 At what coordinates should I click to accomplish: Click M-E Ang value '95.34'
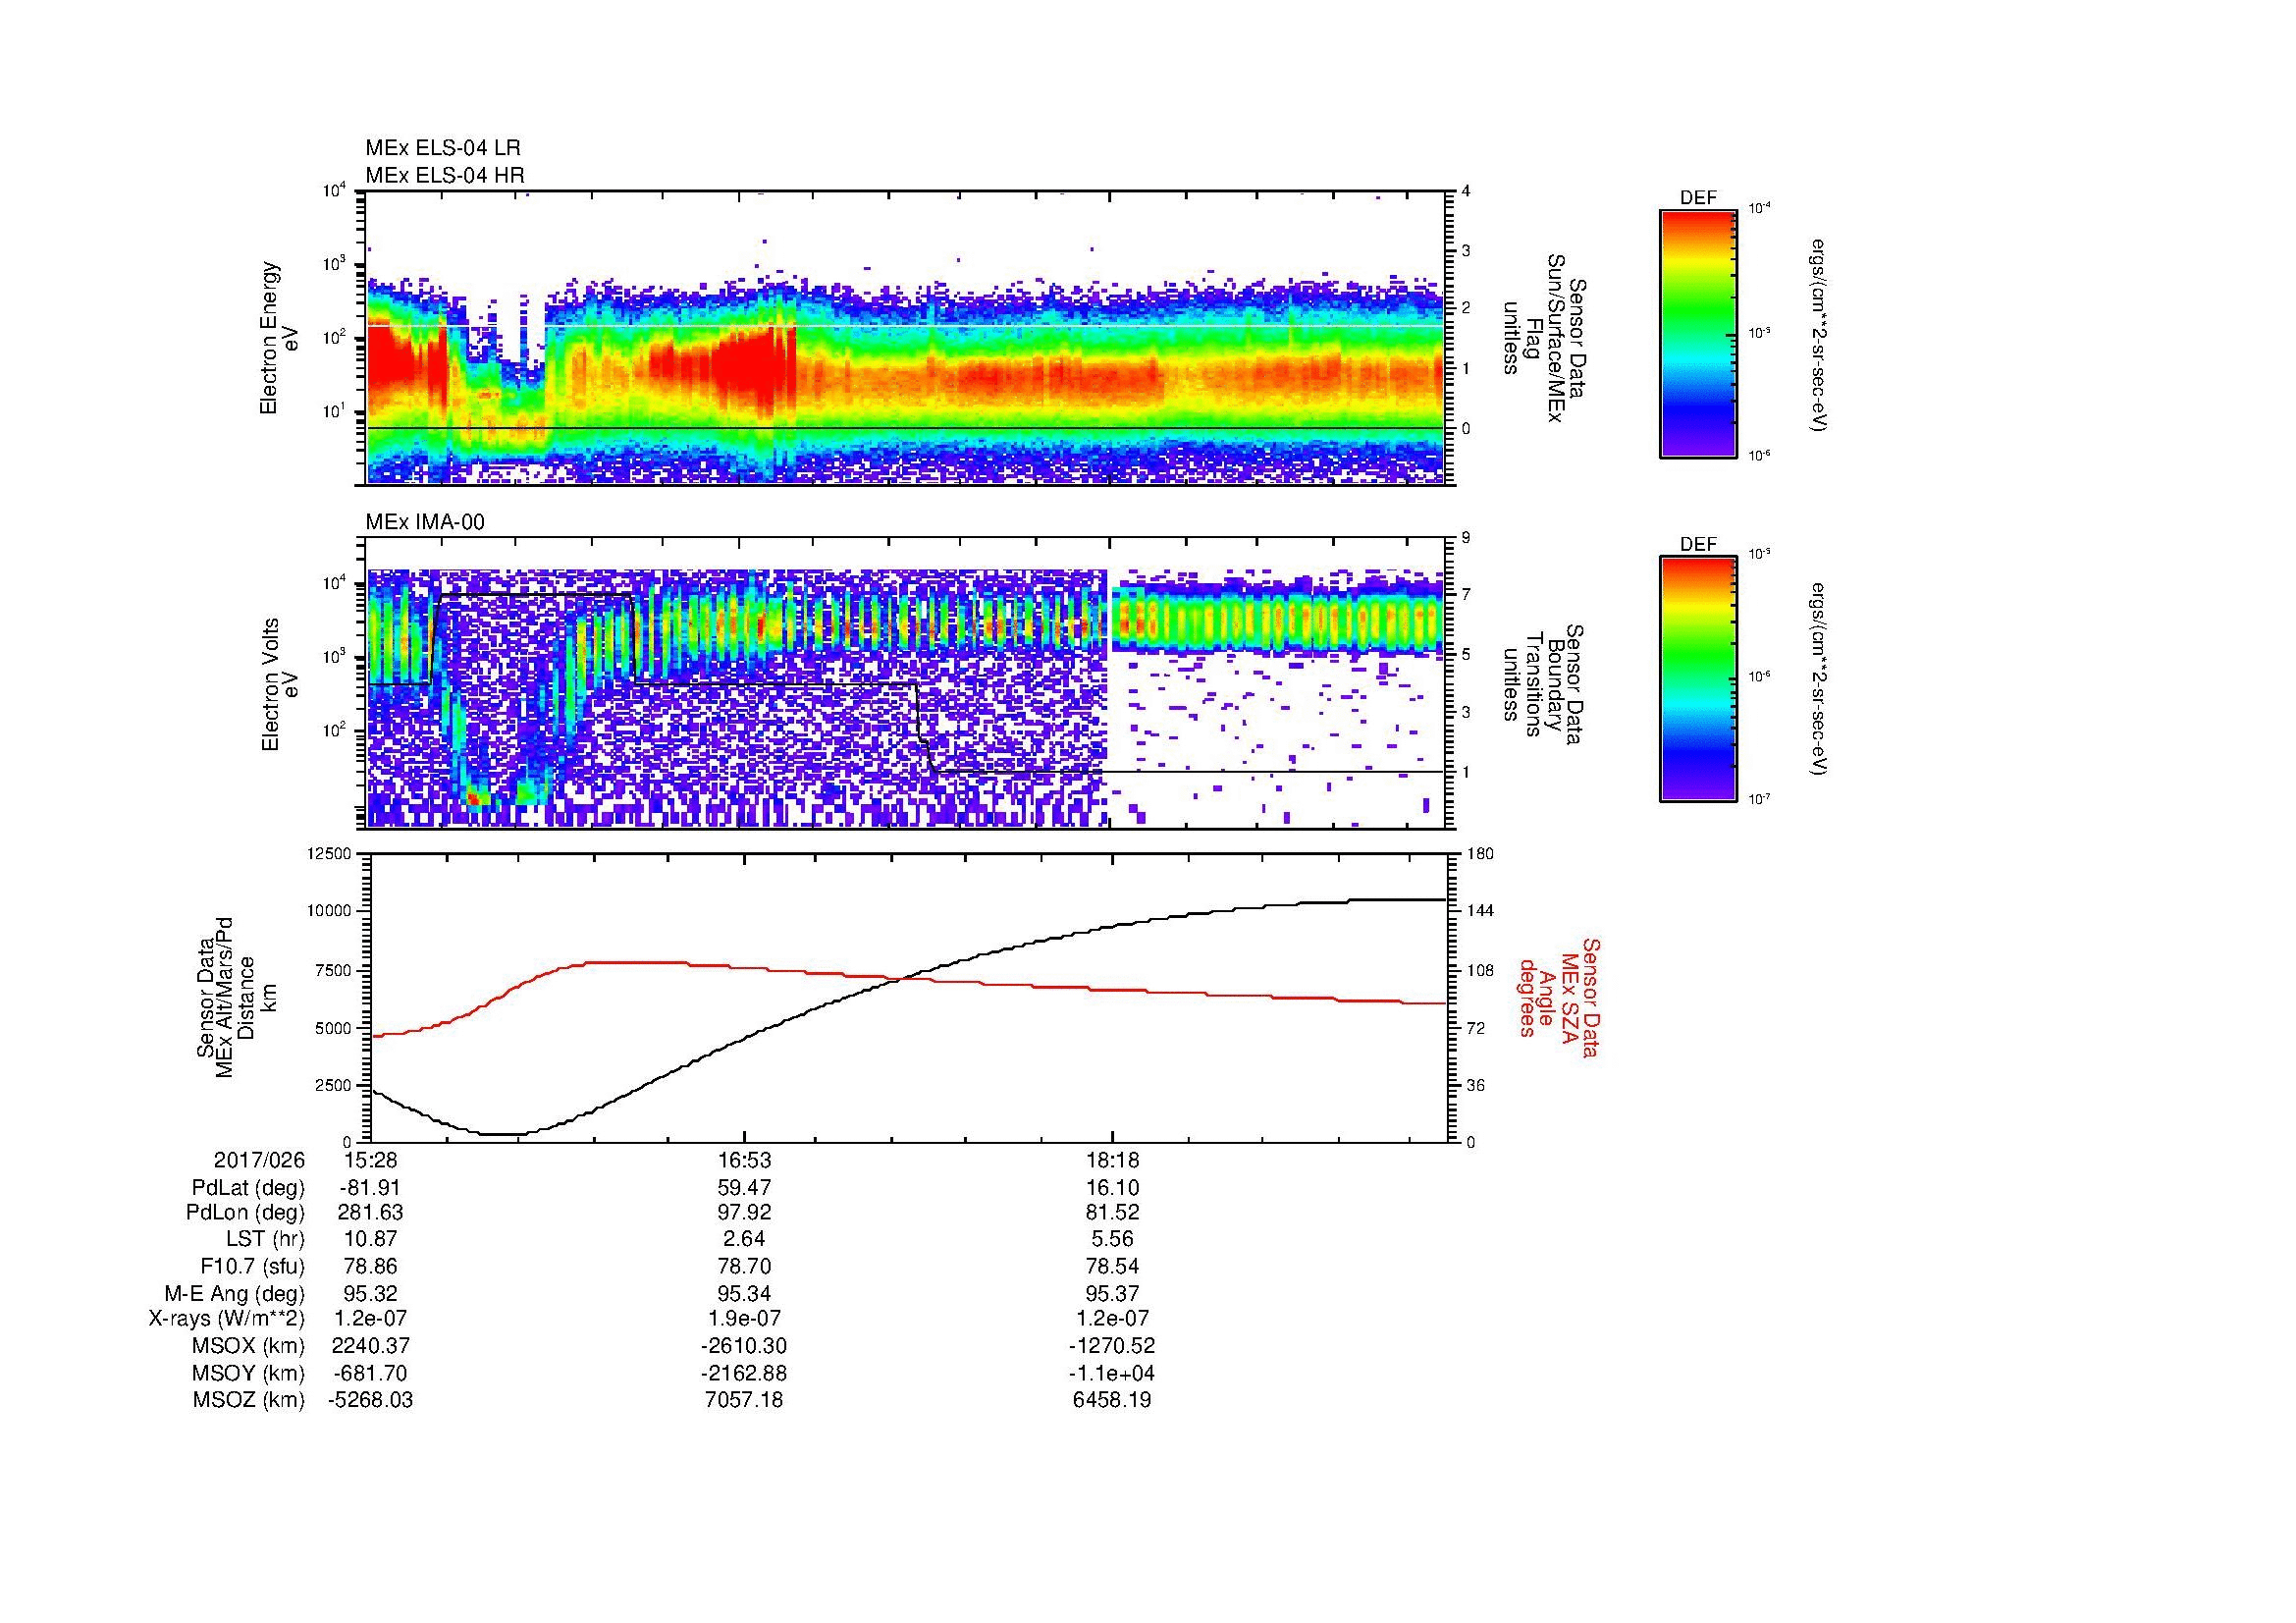pyautogui.click(x=744, y=1293)
